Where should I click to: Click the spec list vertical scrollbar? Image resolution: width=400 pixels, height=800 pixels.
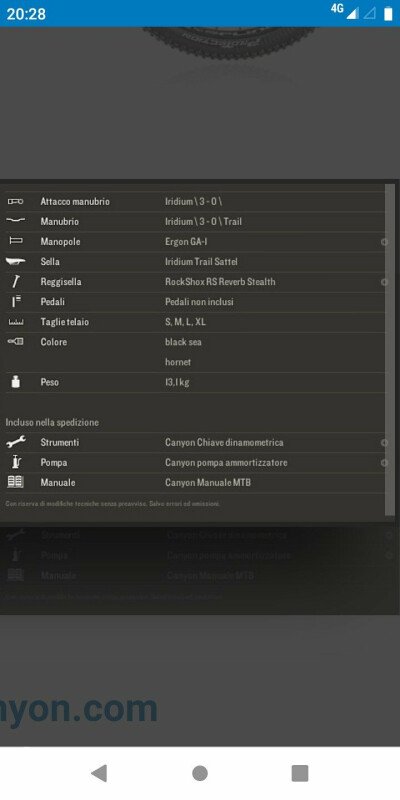(390, 349)
